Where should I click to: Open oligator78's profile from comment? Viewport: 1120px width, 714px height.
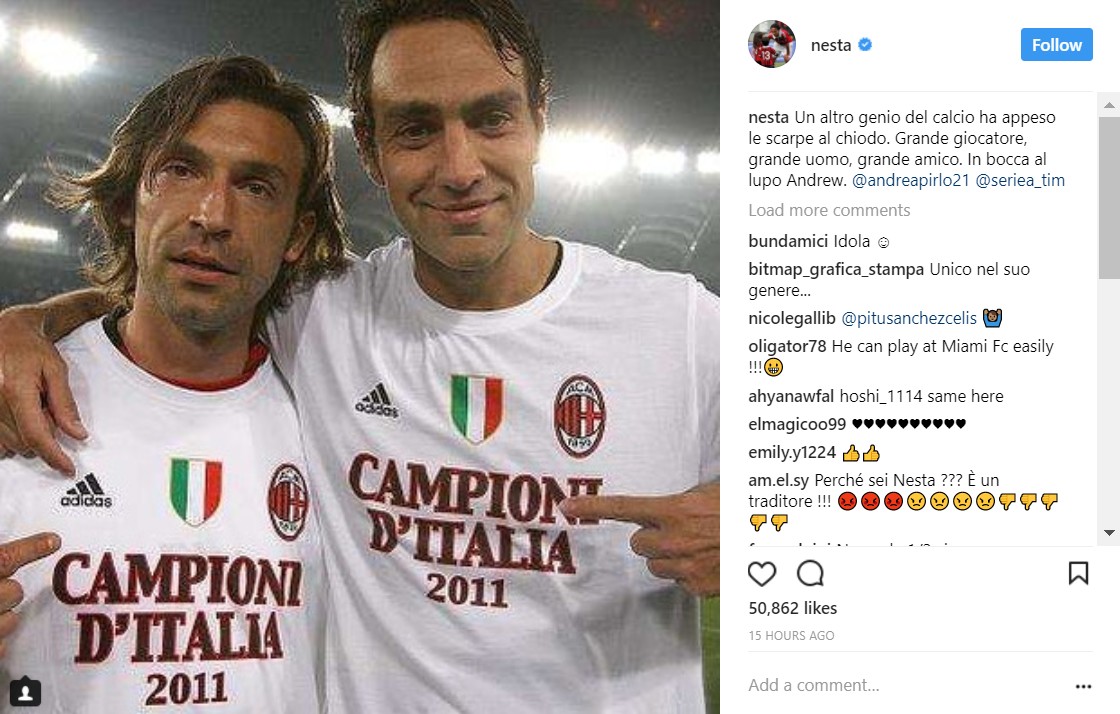point(787,346)
